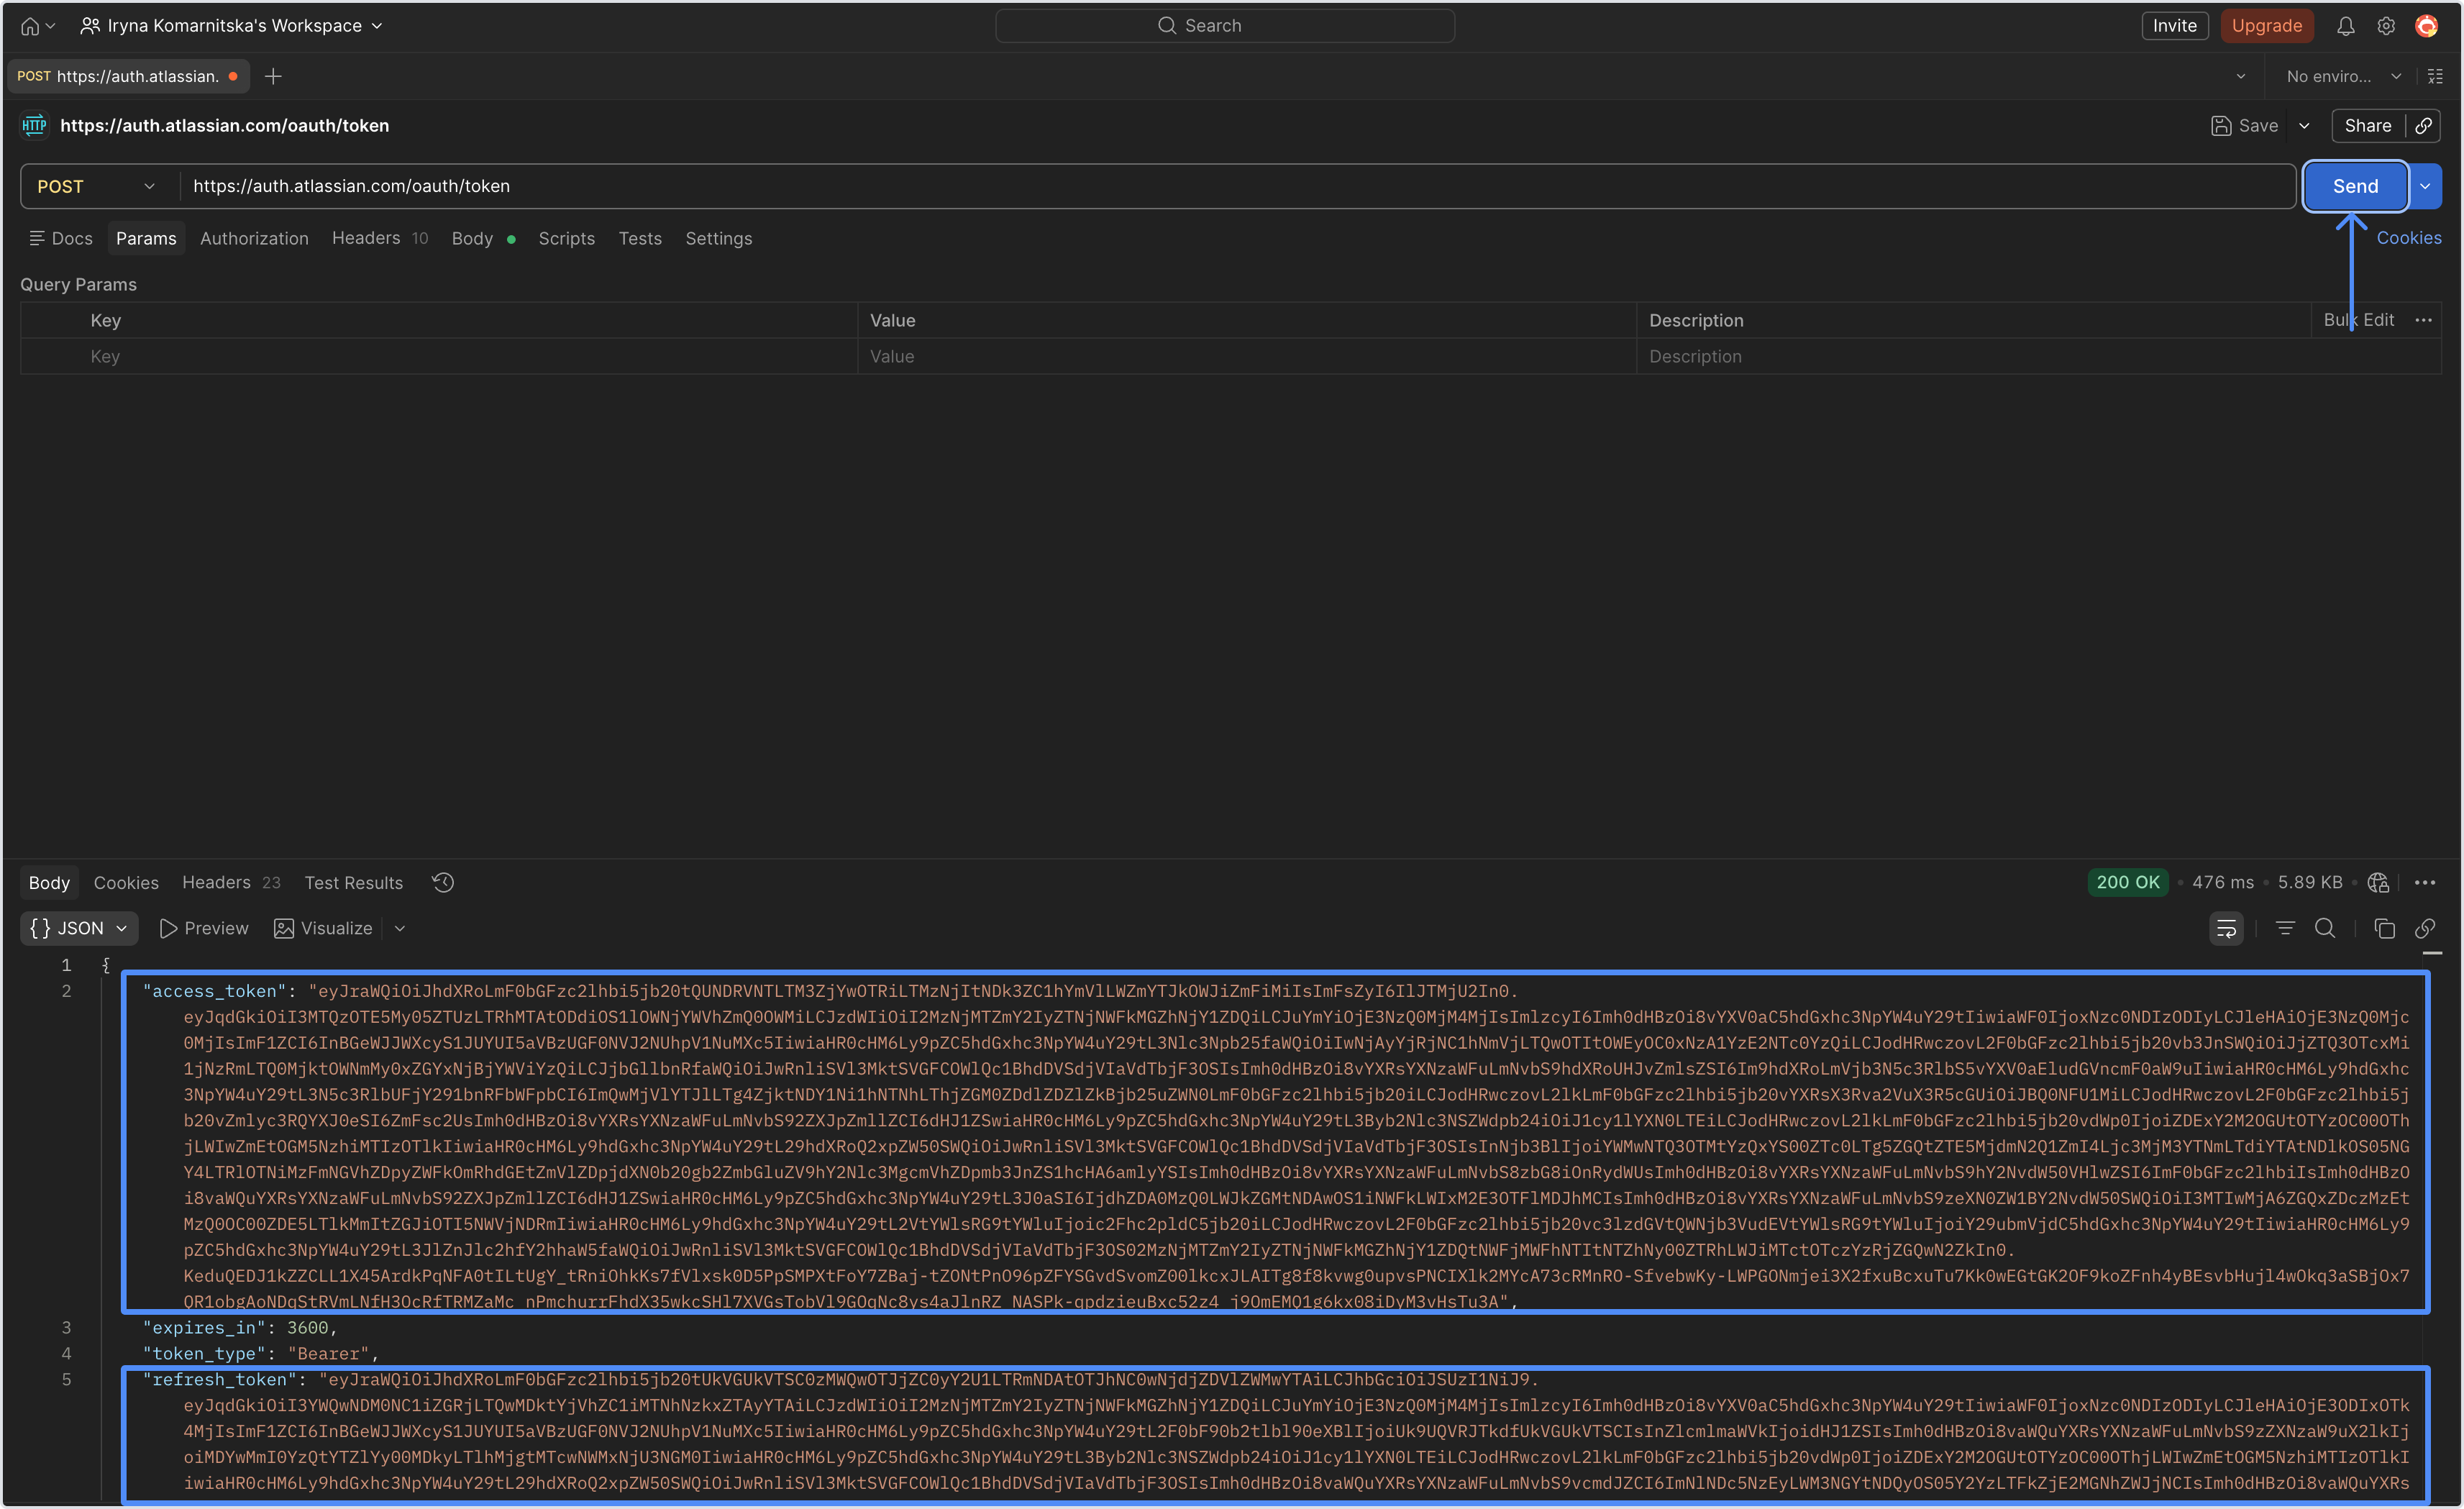Image resolution: width=2464 pixels, height=1509 pixels.
Task: Switch to the Authorization tab
Action: click(254, 238)
